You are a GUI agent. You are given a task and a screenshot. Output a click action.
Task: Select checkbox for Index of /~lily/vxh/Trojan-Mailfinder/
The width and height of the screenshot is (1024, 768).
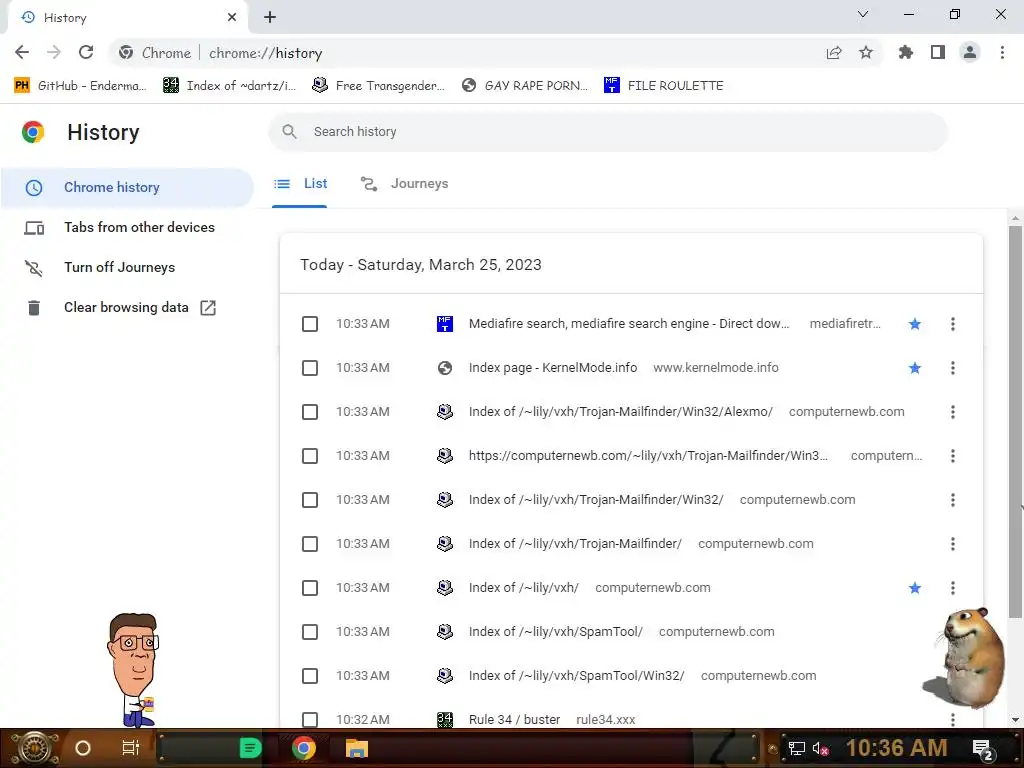coord(310,544)
